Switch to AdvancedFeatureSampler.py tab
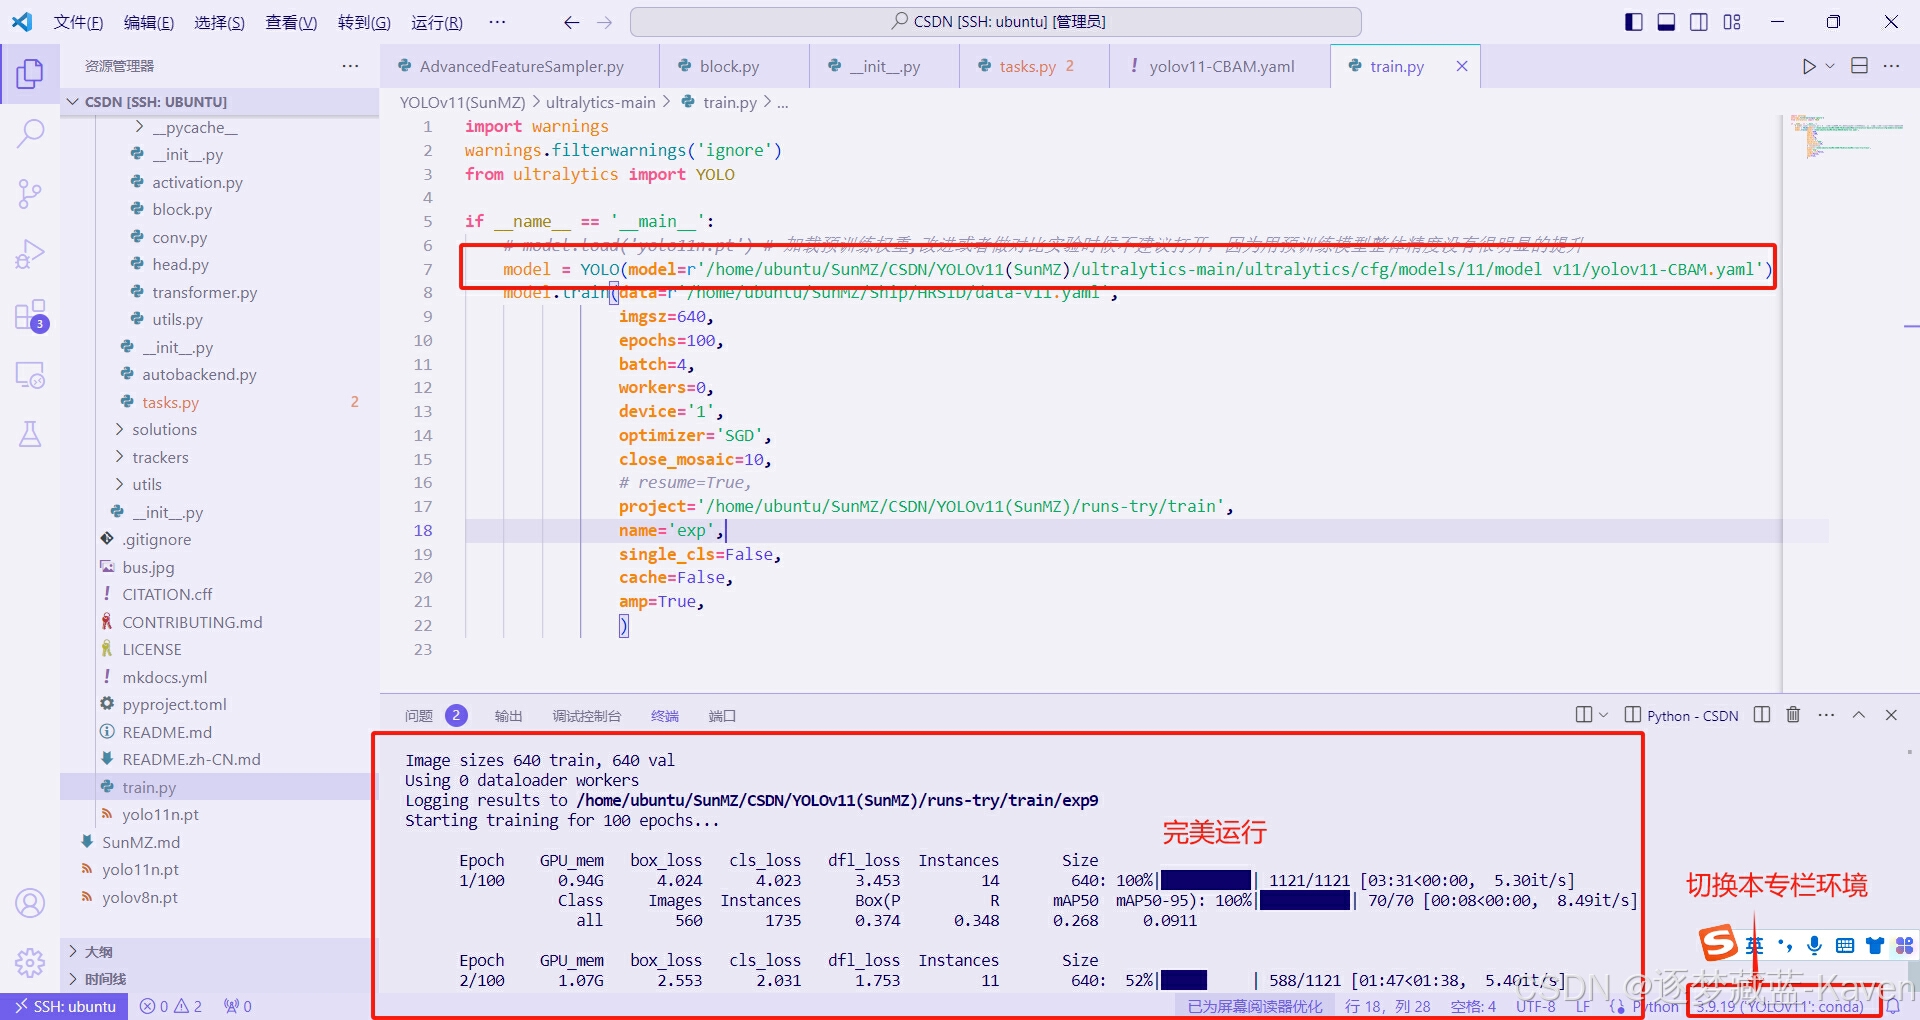This screenshot has height=1020, width=1920. coord(521,66)
